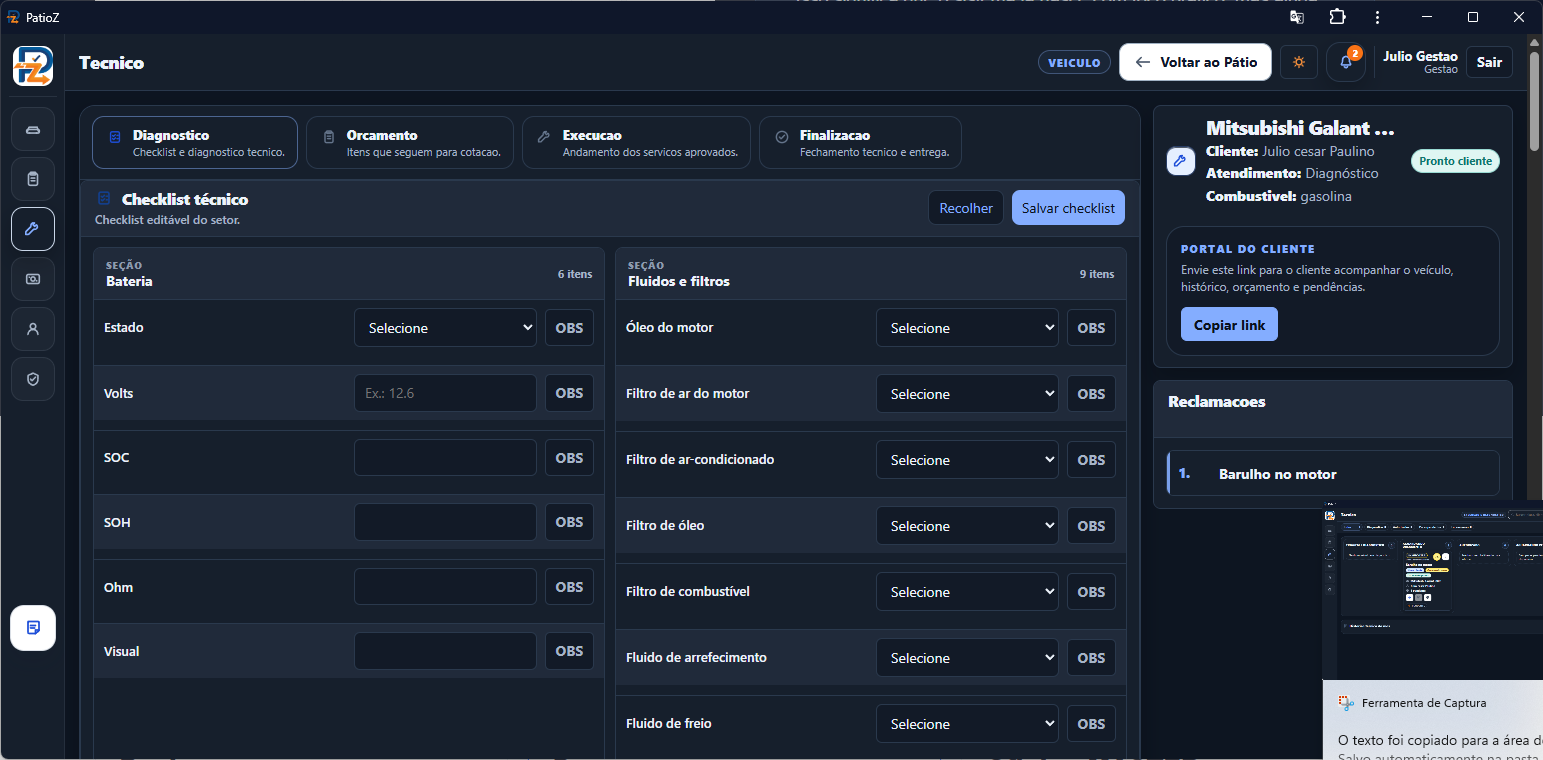Screen dimensions: 1543x760
Task: Click OBS button for Fluido de arrefecimento
Action: (x=1091, y=658)
